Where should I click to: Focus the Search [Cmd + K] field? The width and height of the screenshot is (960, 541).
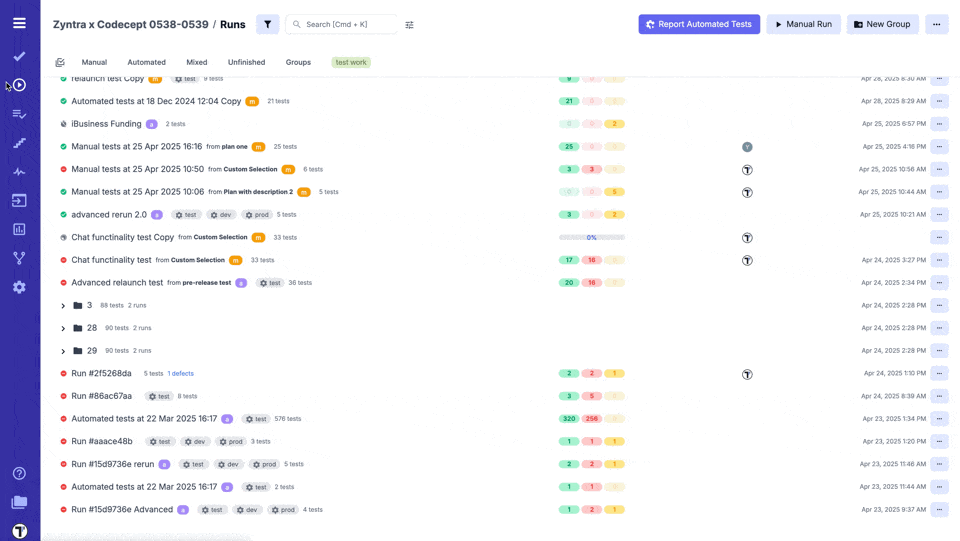pyautogui.click(x=341, y=24)
